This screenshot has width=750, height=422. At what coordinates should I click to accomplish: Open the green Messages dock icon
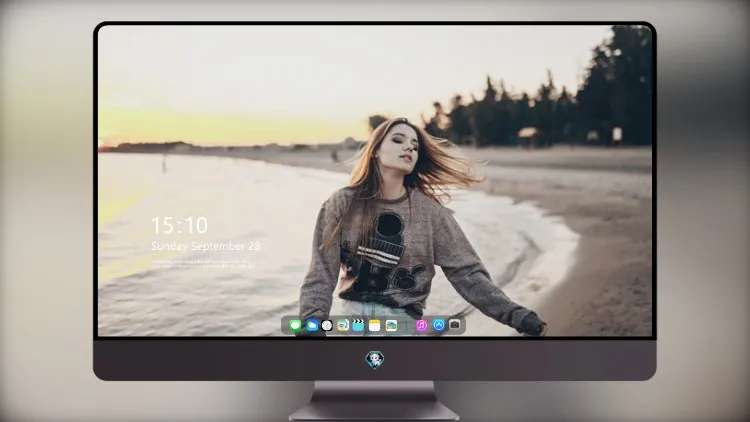(x=295, y=326)
